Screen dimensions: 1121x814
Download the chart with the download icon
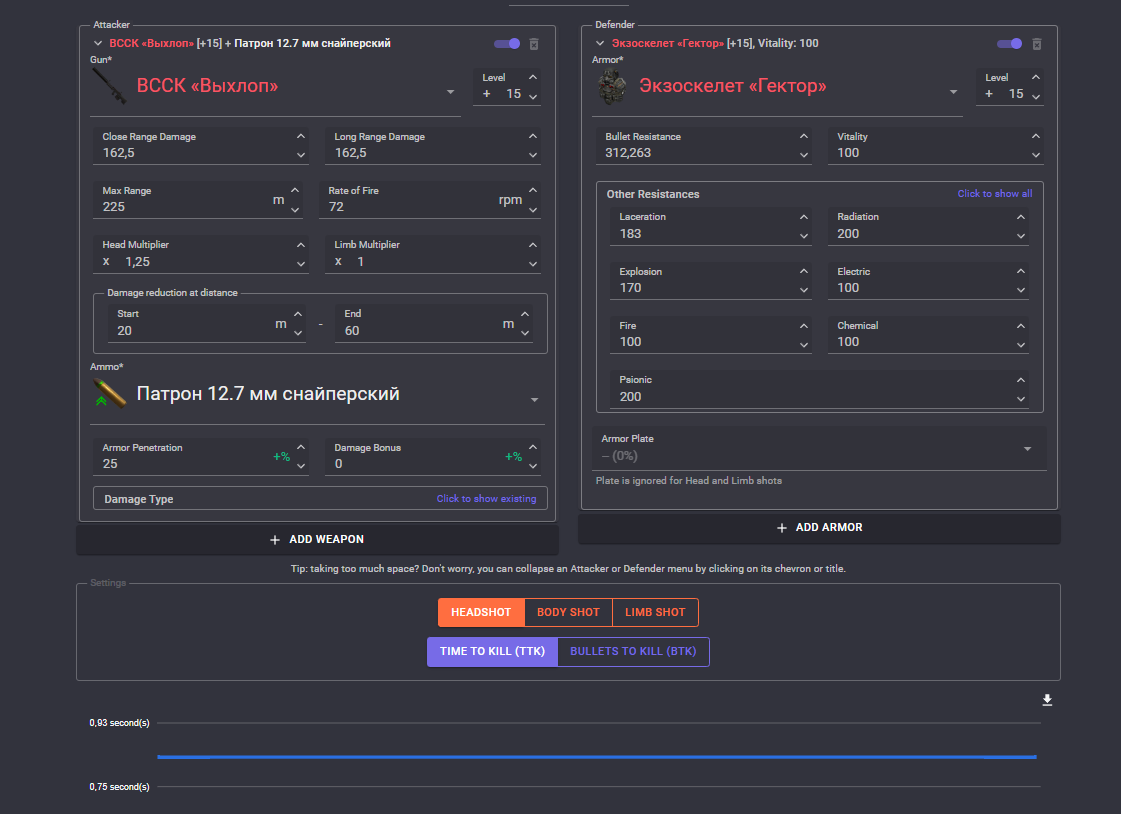point(1047,700)
